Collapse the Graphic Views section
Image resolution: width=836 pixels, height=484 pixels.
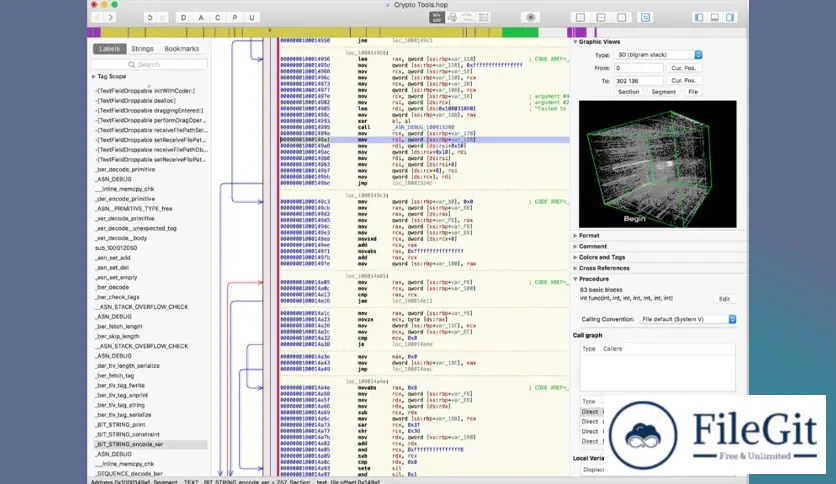click(x=575, y=42)
